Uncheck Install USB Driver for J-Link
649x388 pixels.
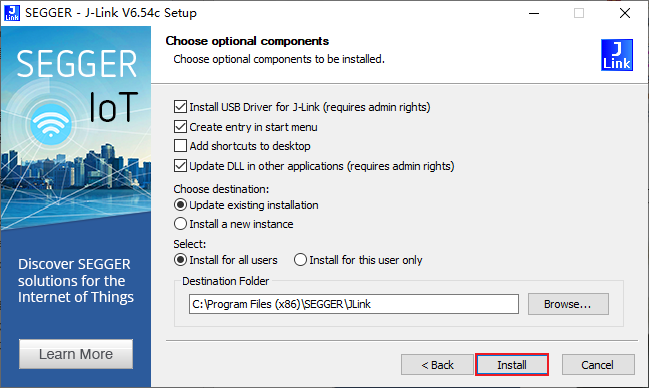click(x=180, y=107)
